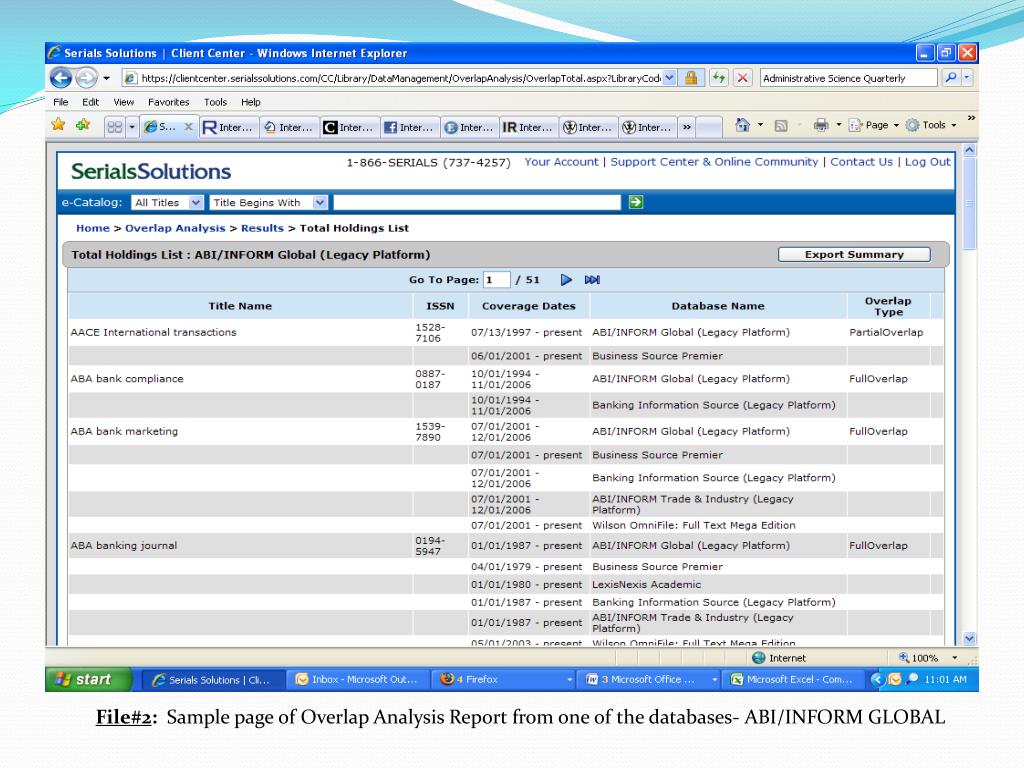Screen dimensions: 1024x768
Task: Close the active Serials Solutions tab
Action: tap(188, 127)
